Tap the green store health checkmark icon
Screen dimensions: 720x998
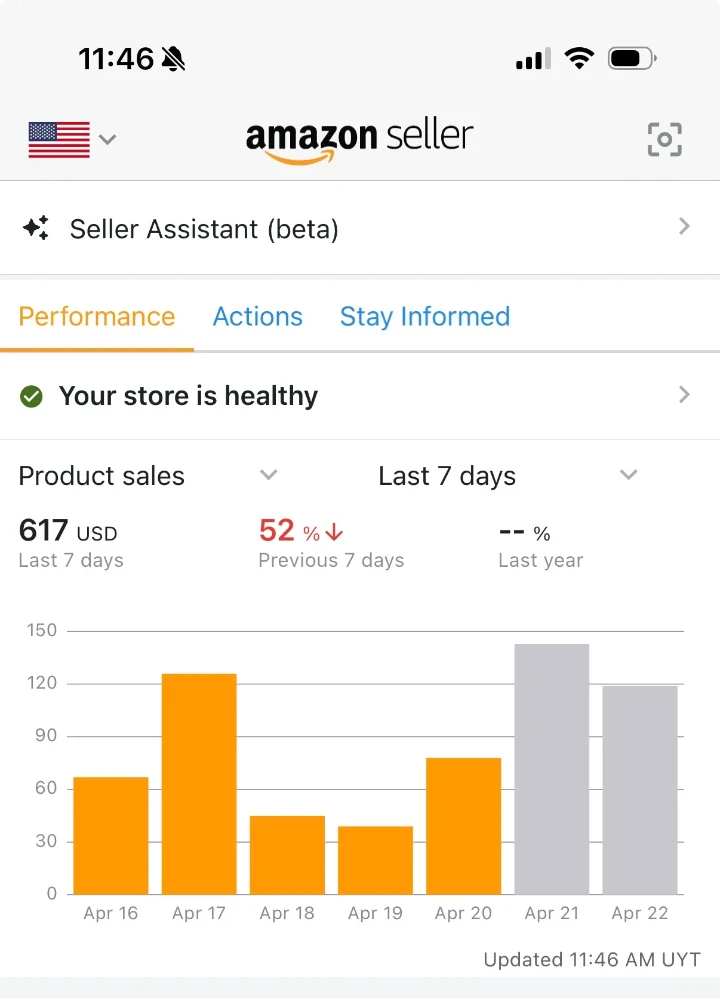pos(31,397)
